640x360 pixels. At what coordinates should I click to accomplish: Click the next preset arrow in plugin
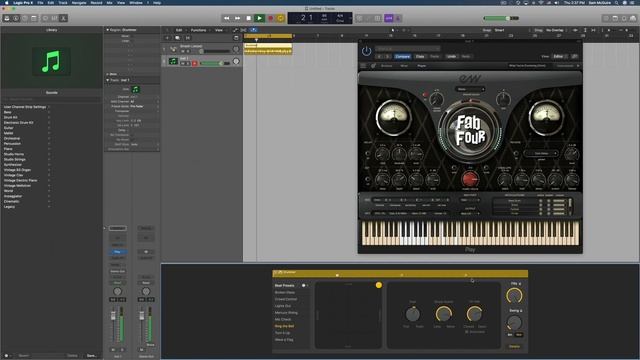pos(387,56)
